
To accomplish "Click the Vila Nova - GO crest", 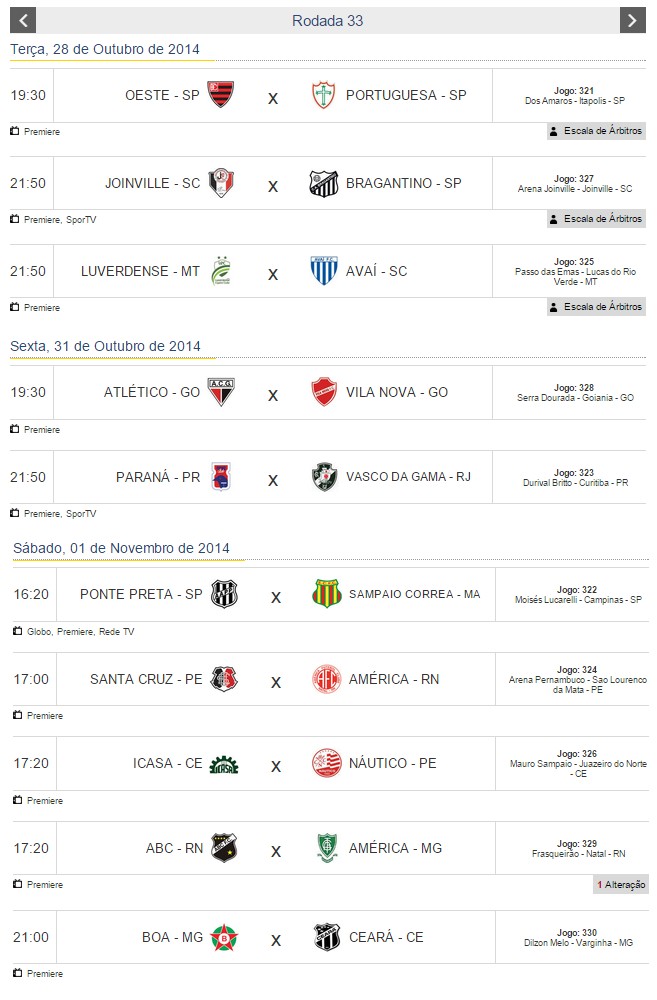I will (323, 392).
